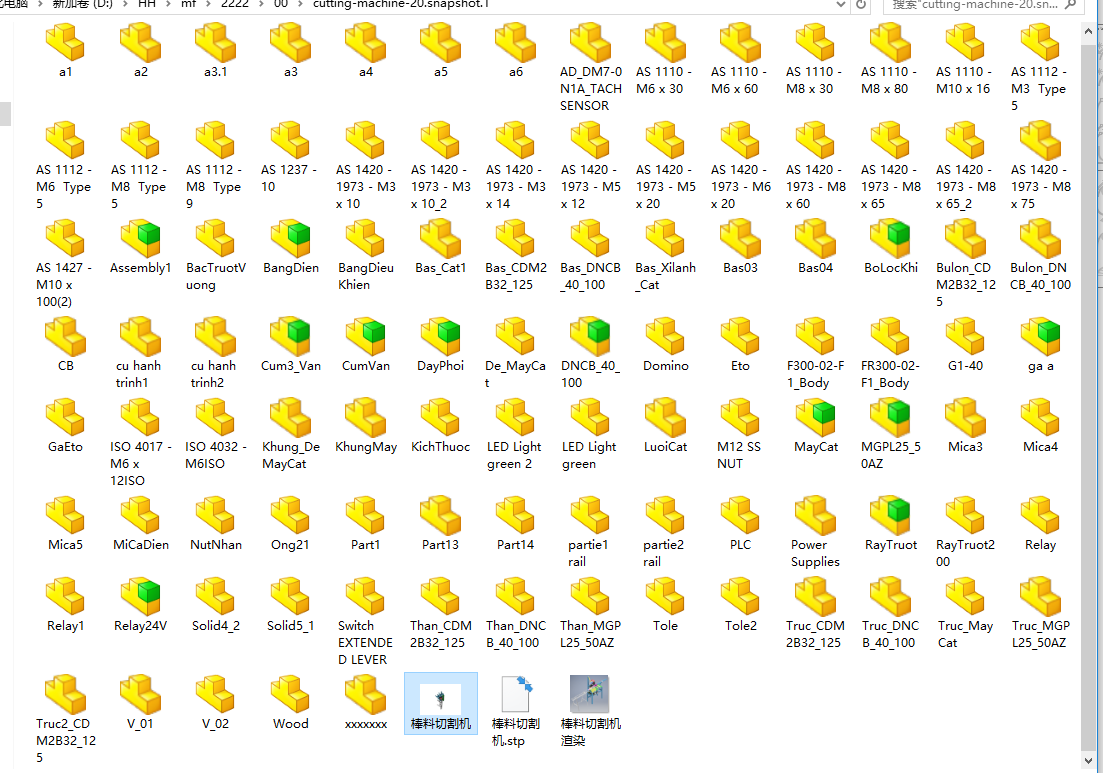Select the xxxxxxx part icon

(x=365, y=694)
